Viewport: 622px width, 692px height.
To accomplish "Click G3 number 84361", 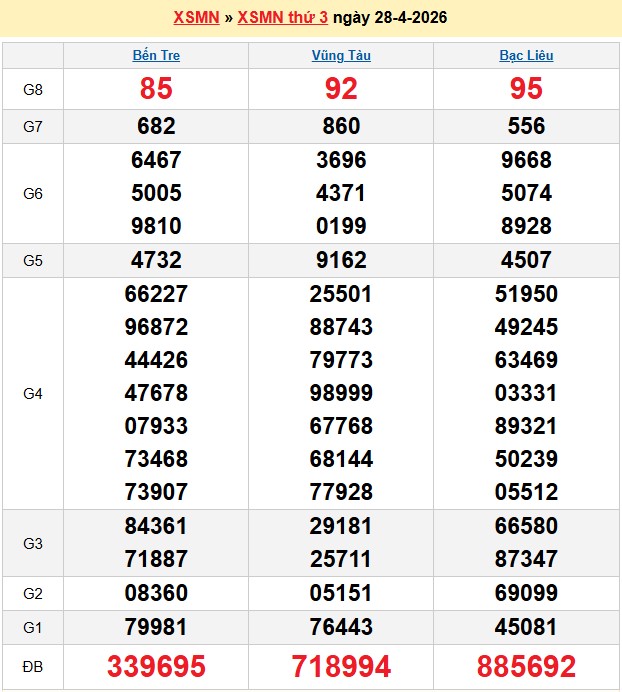I will (x=156, y=526).
